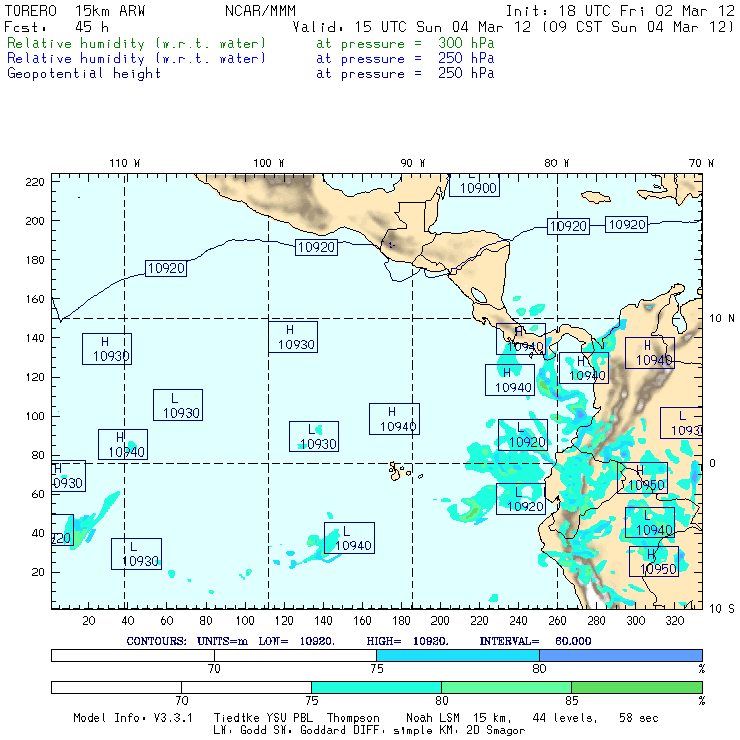This screenshot has height=740, width=740.
Task: Click the "10920" contour label just east of 100 W
Action: coord(316,247)
